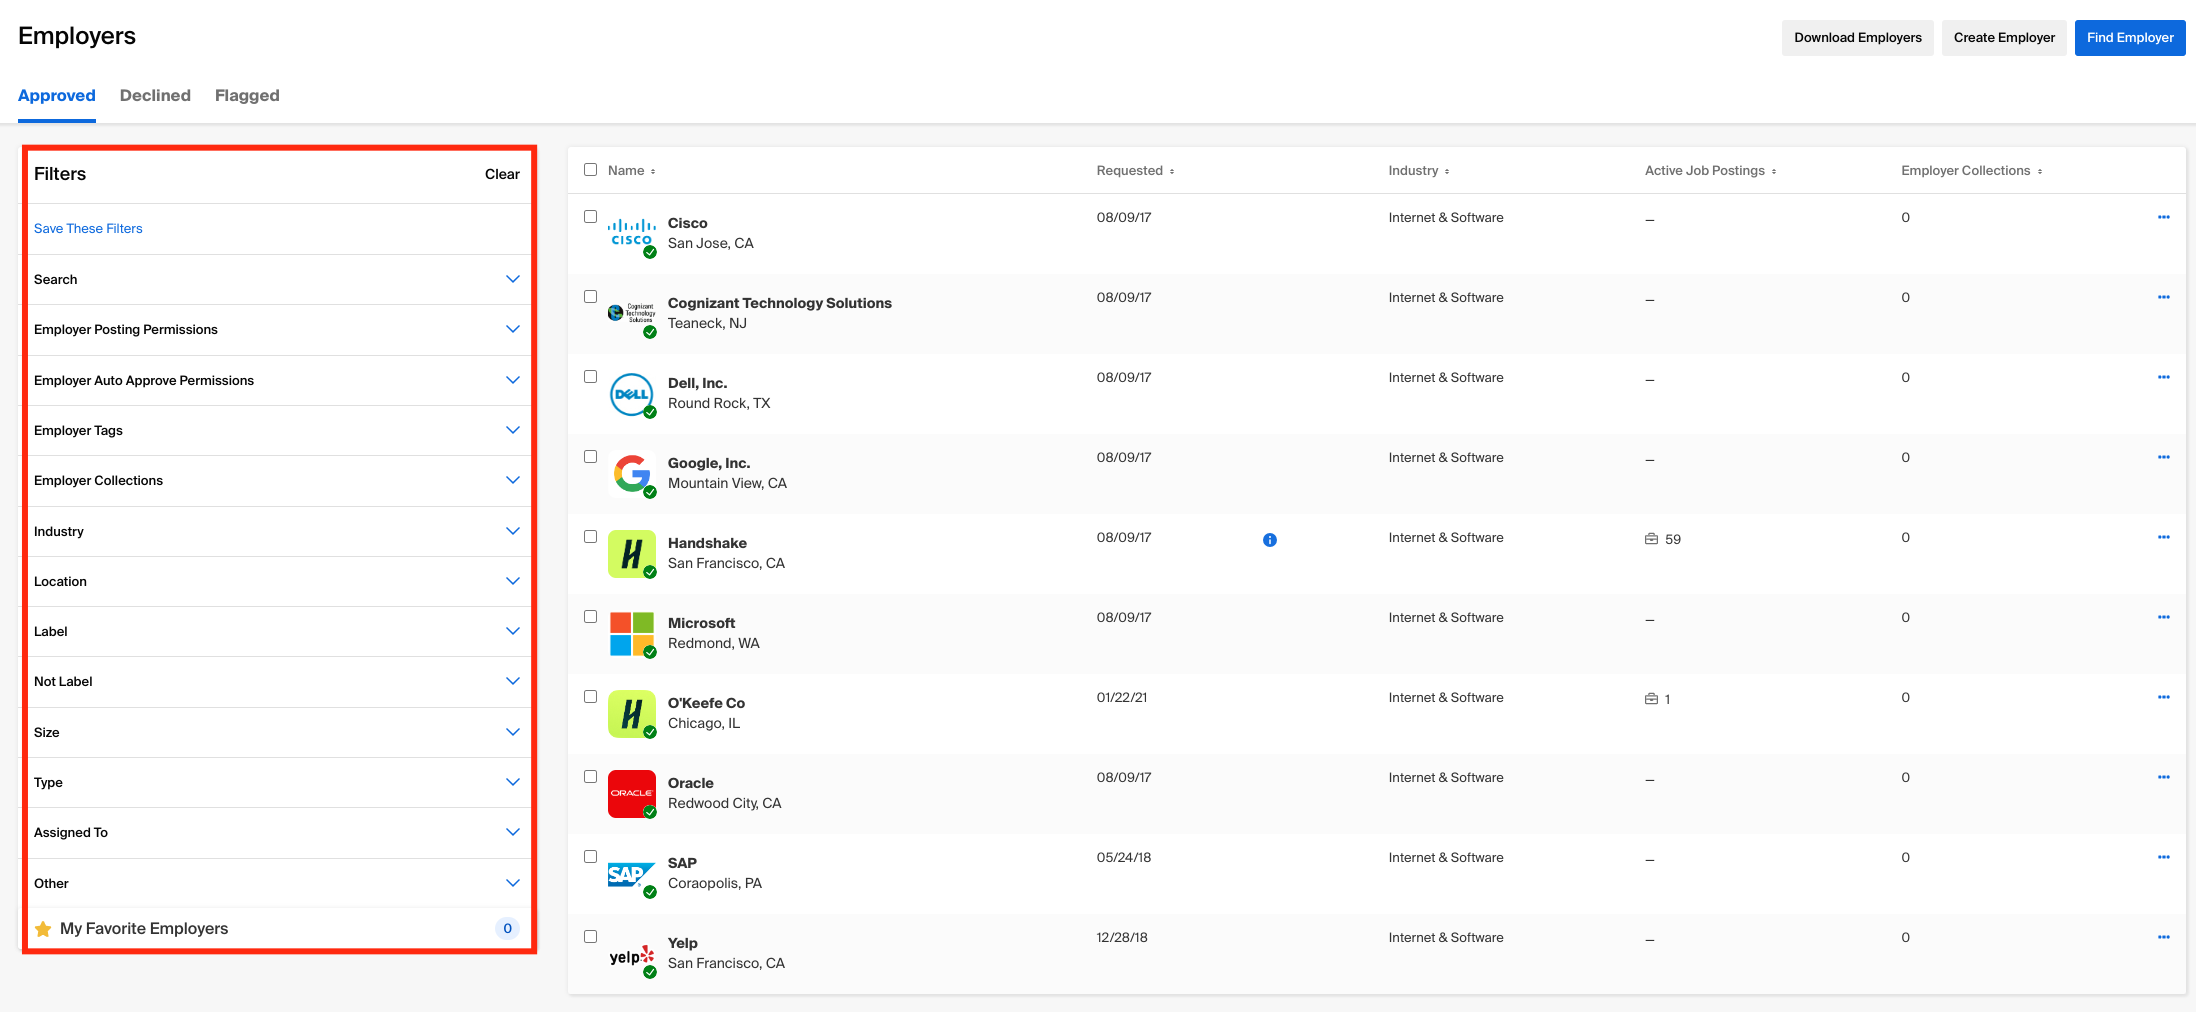Expand the Industry filter
The height and width of the screenshot is (1012, 2196).
tap(278, 531)
